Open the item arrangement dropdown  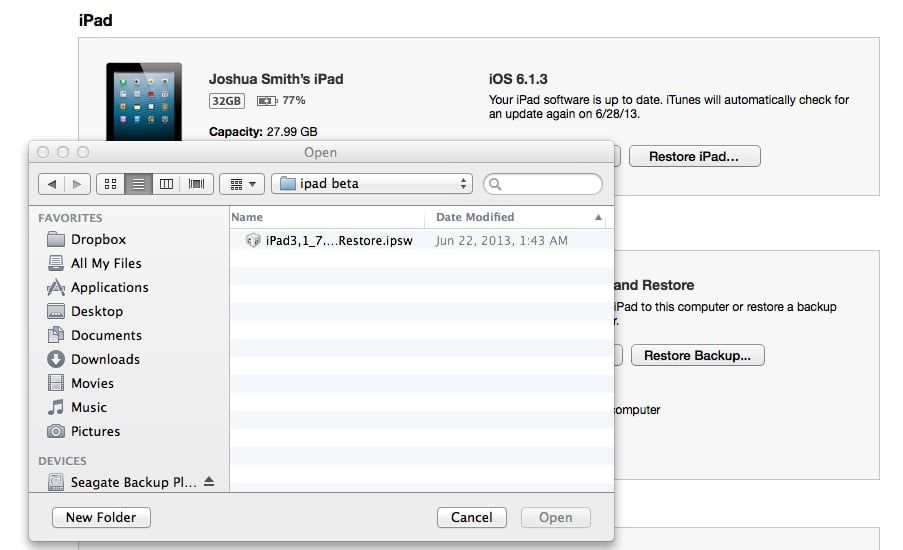[x=242, y=184]
